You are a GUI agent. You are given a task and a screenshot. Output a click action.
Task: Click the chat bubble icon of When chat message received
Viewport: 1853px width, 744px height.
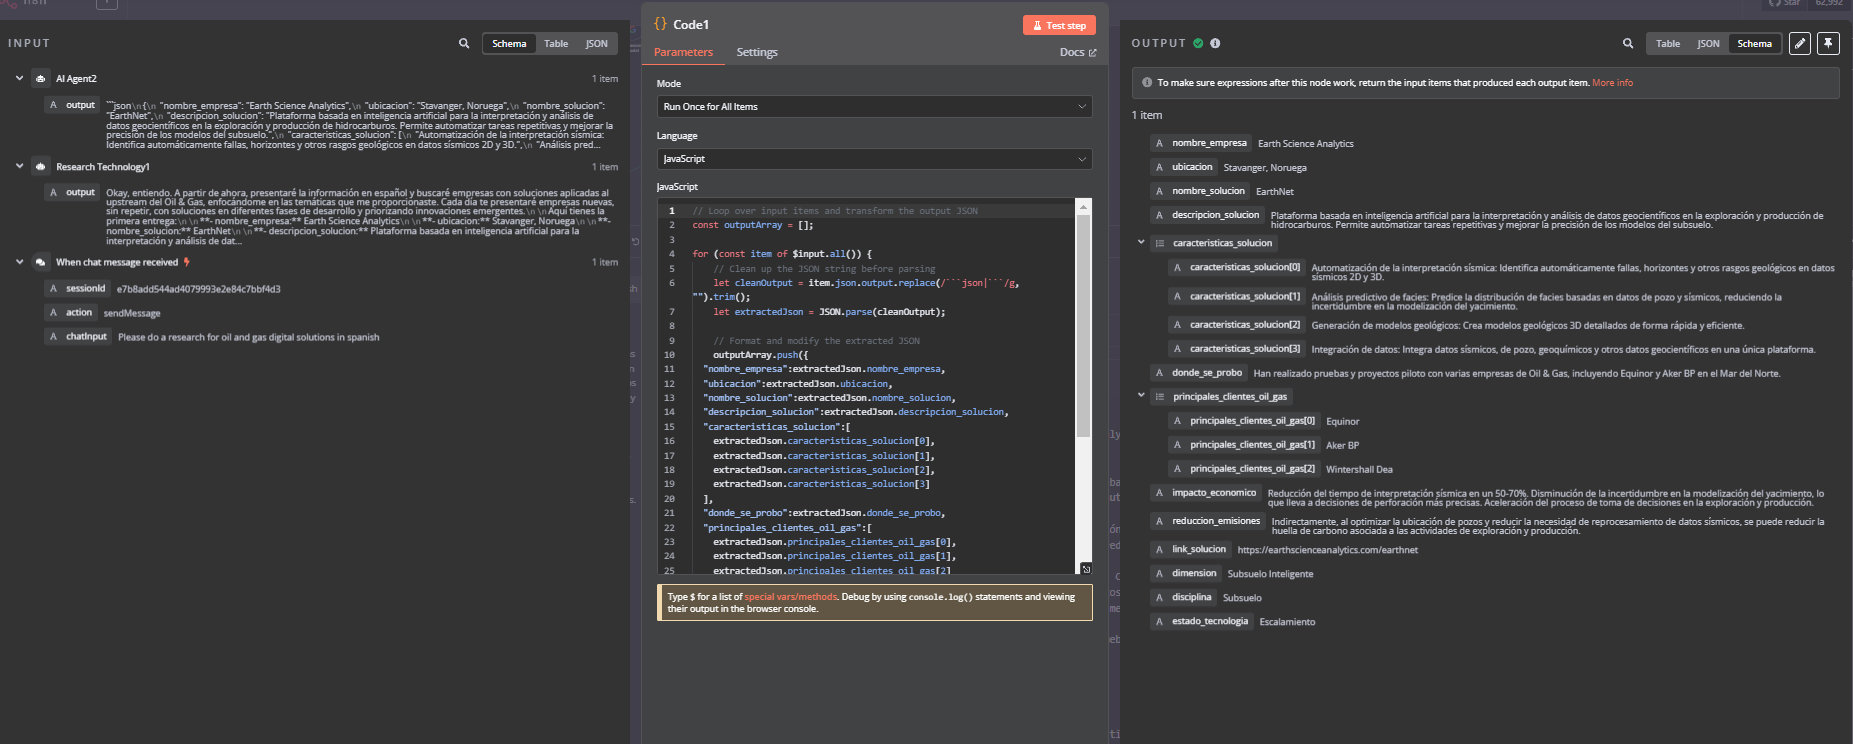41,262
